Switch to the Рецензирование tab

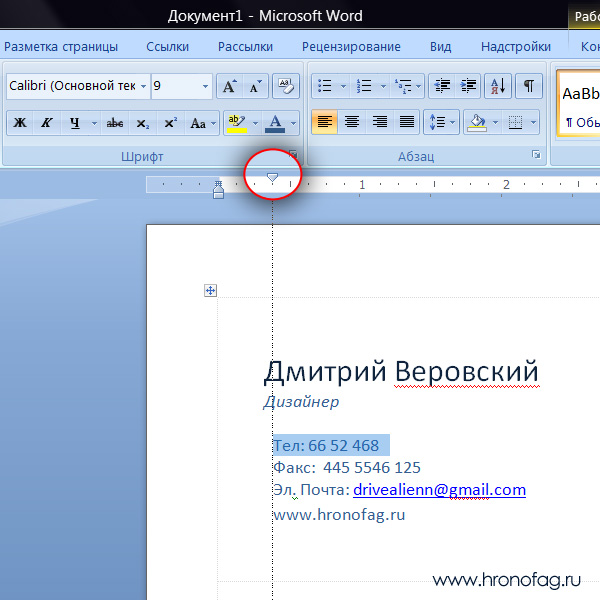tap(351, 46)
